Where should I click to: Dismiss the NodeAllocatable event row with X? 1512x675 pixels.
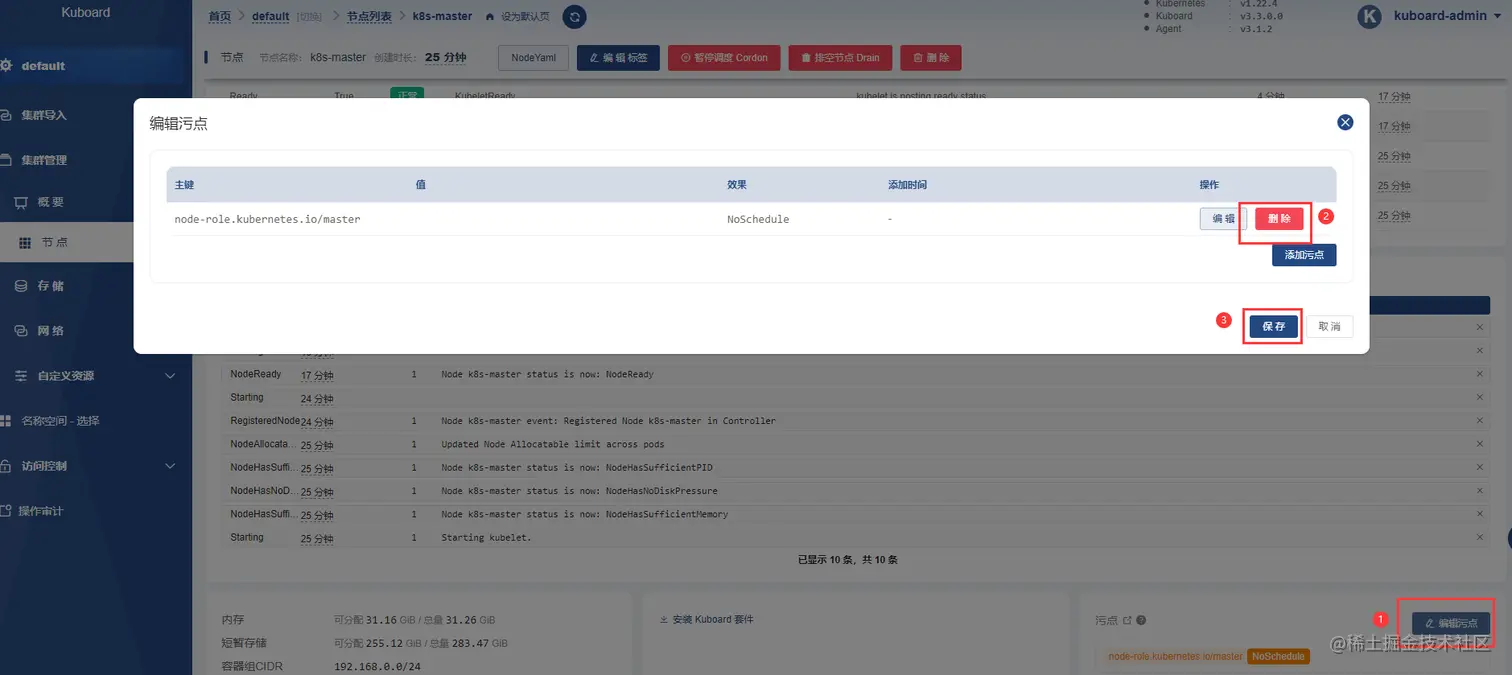coord(1480,444)
